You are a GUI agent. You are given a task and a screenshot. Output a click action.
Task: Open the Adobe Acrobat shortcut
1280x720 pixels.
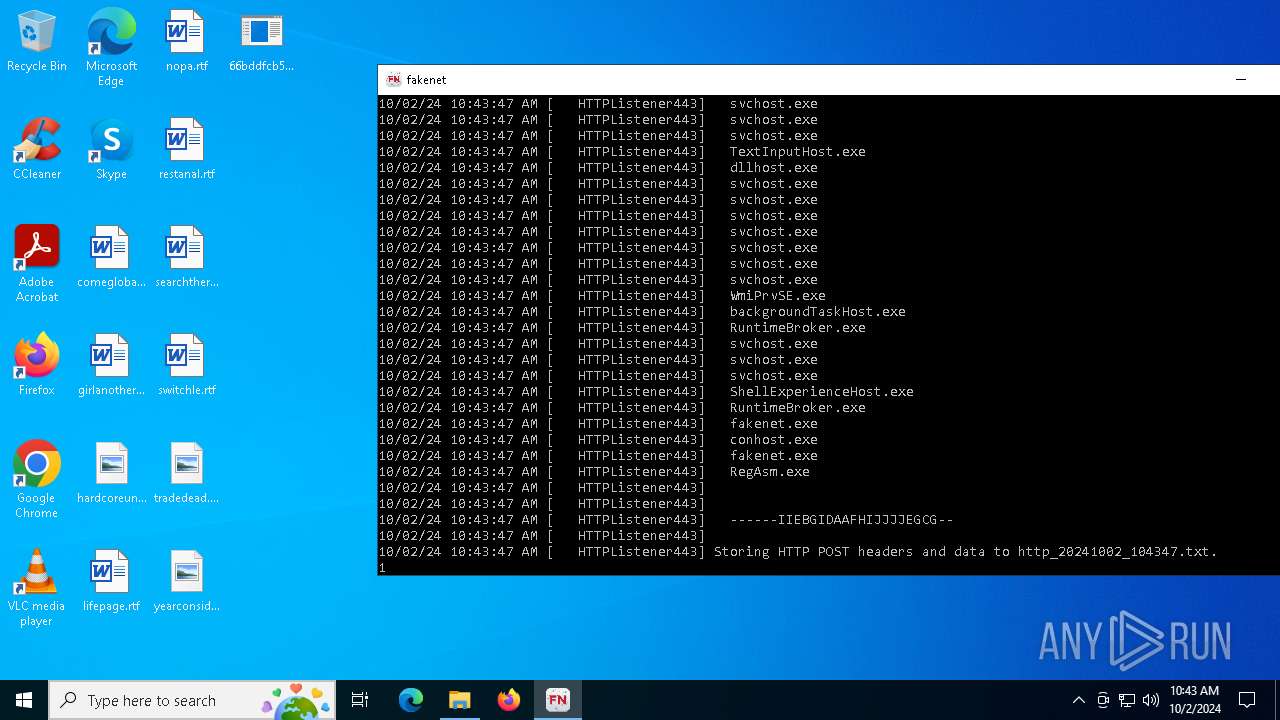pyautogui.click(x=37, y=264)
